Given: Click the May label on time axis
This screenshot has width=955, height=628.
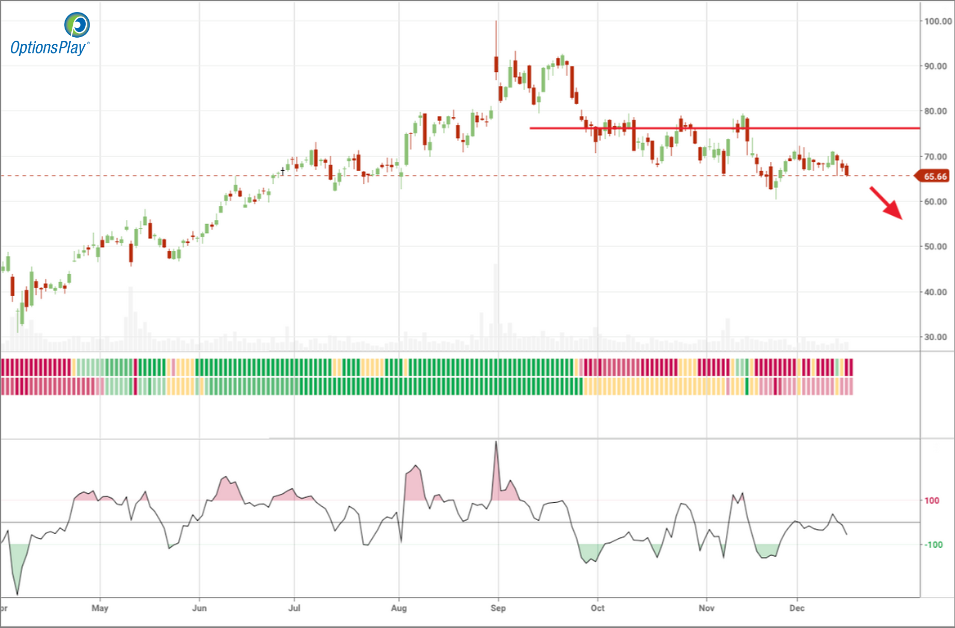Looking at the screenshot, I should (x=98, y=607).
